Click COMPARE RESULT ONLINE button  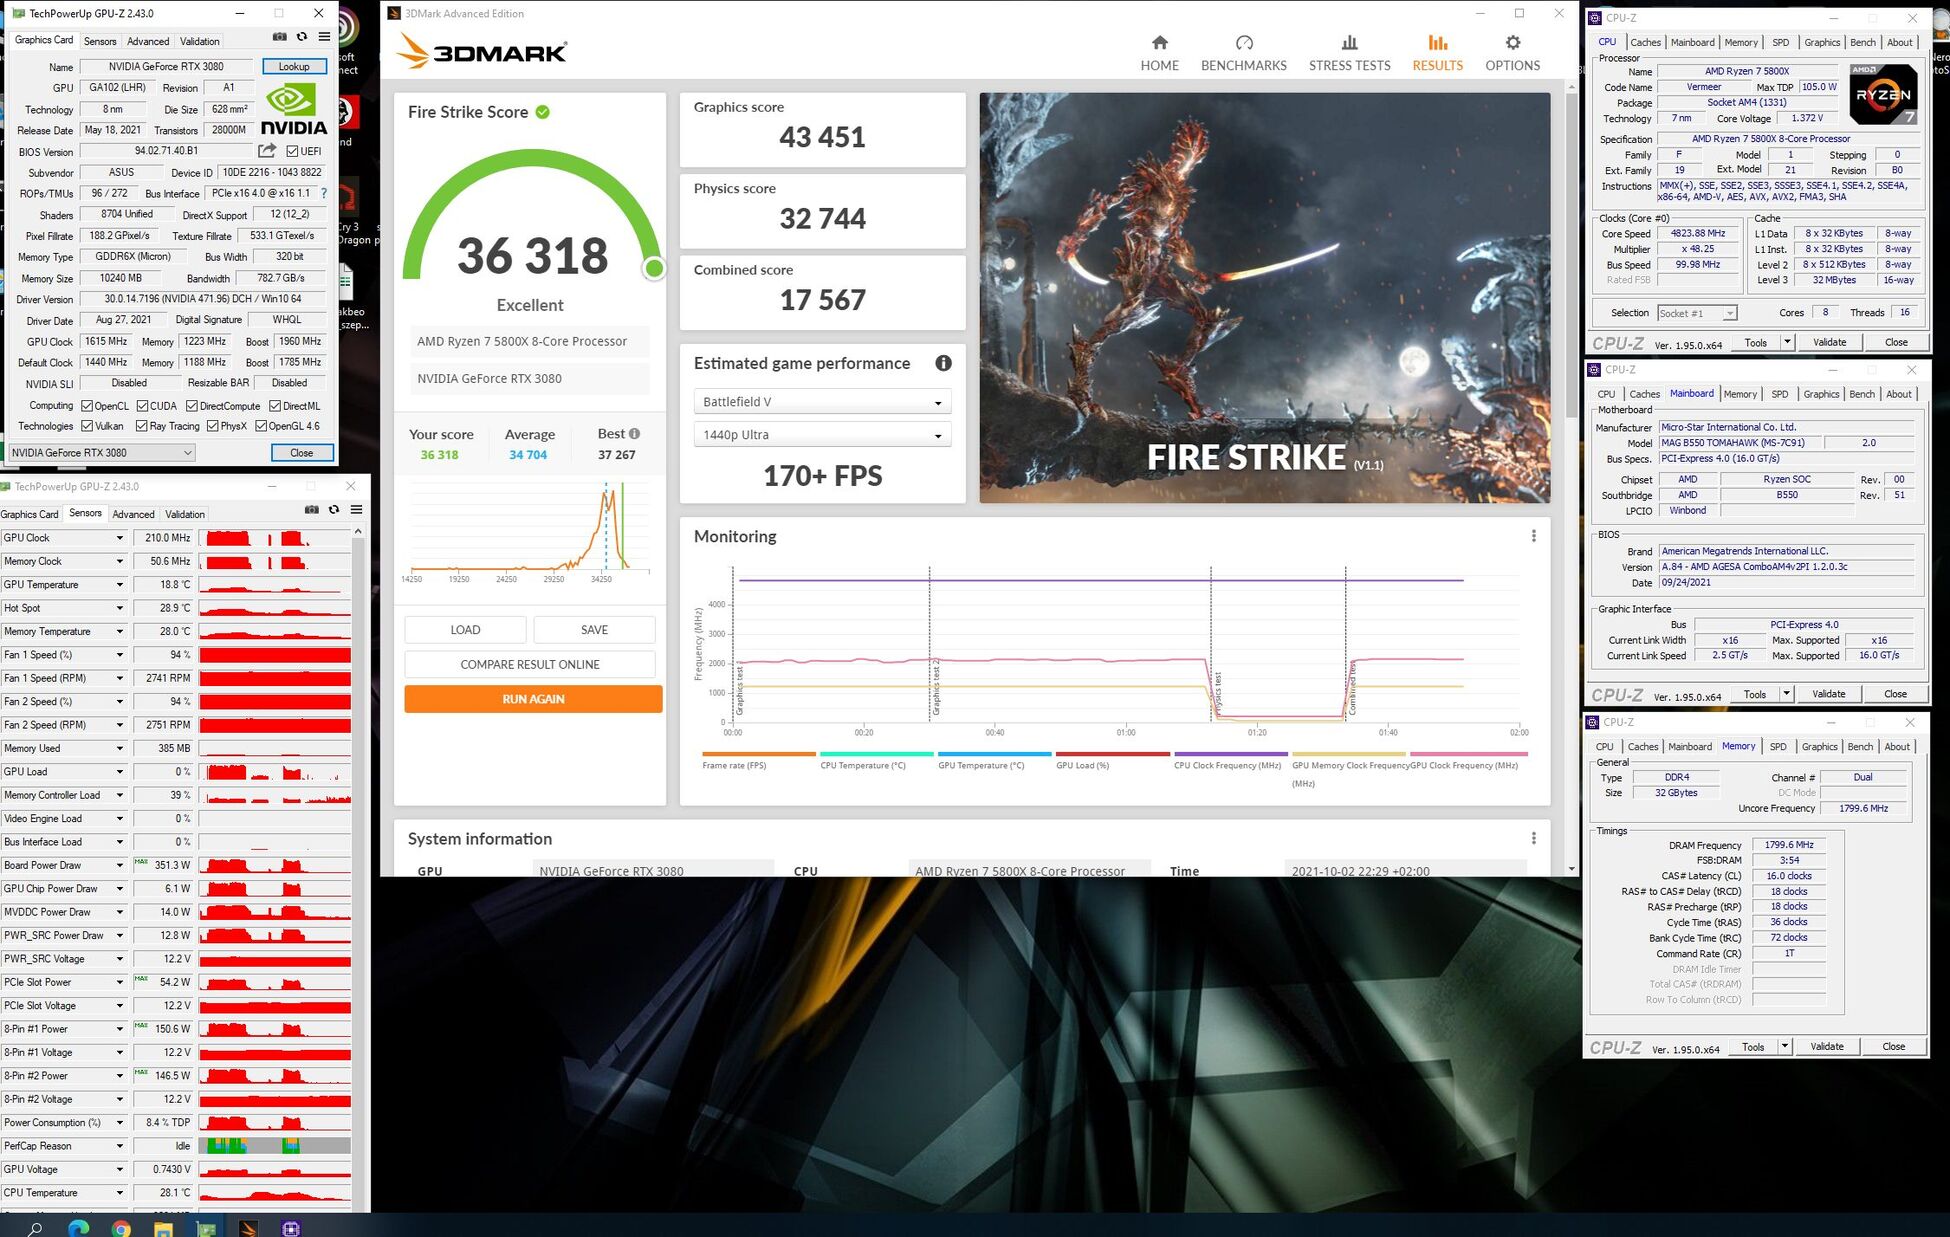pyautogui.click(x=530, y=665)
